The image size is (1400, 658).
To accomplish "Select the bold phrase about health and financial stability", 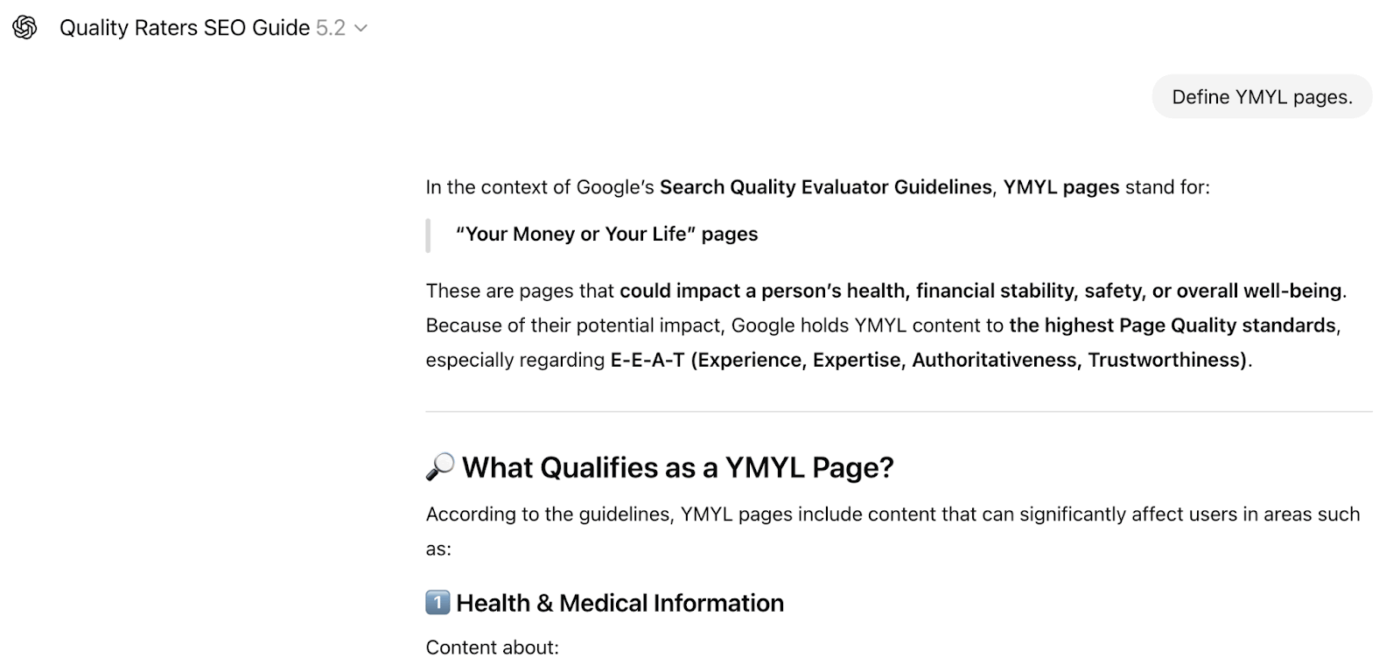I will pos(980,290).
